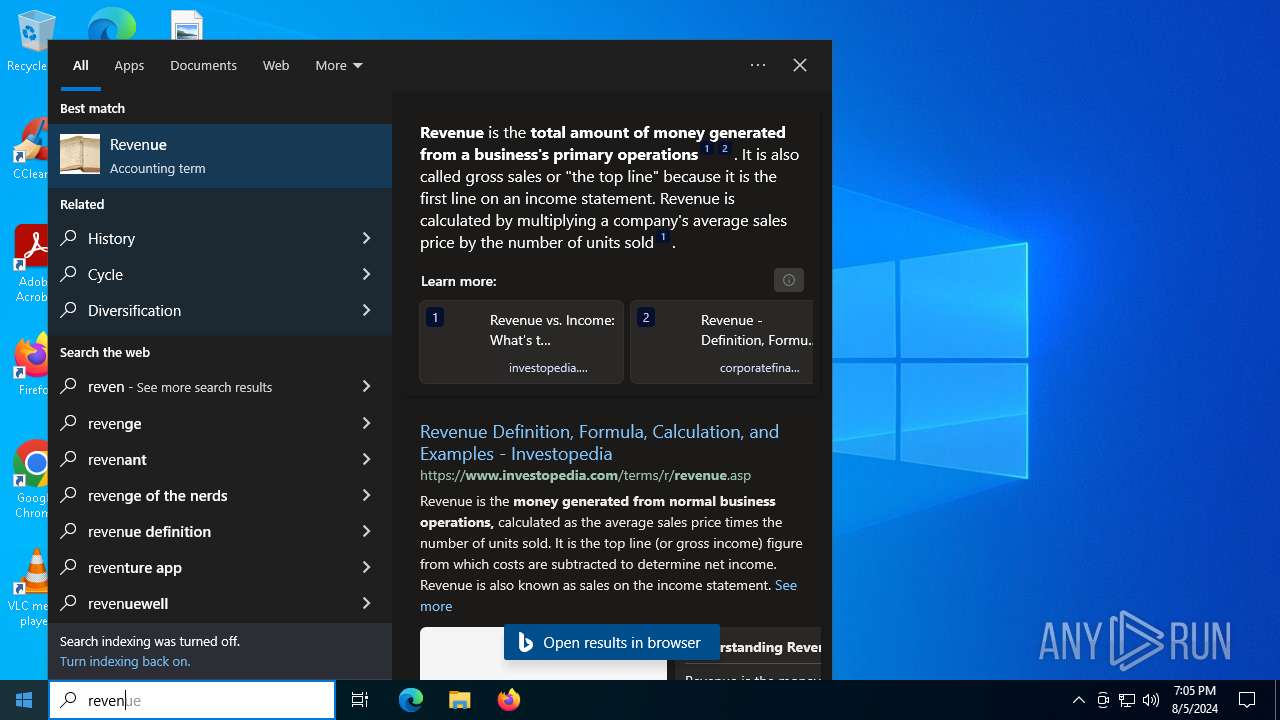Switch to the All tab
Viewport: 1280px width, 720px height.
81,65
